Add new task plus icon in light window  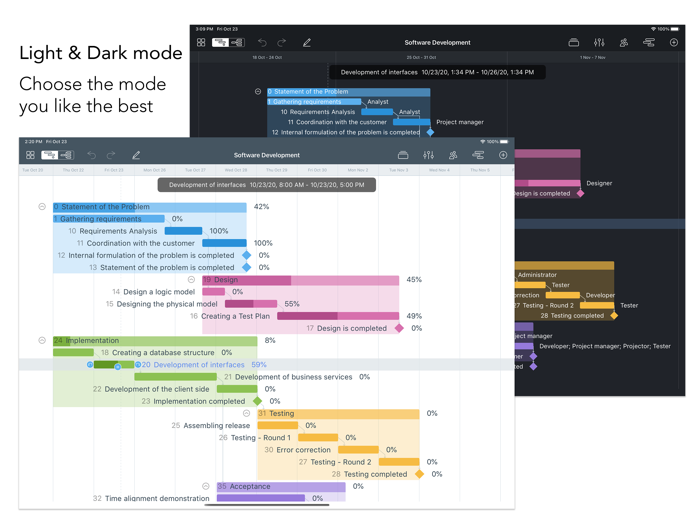pyautogui.click(x=503, y=155)
